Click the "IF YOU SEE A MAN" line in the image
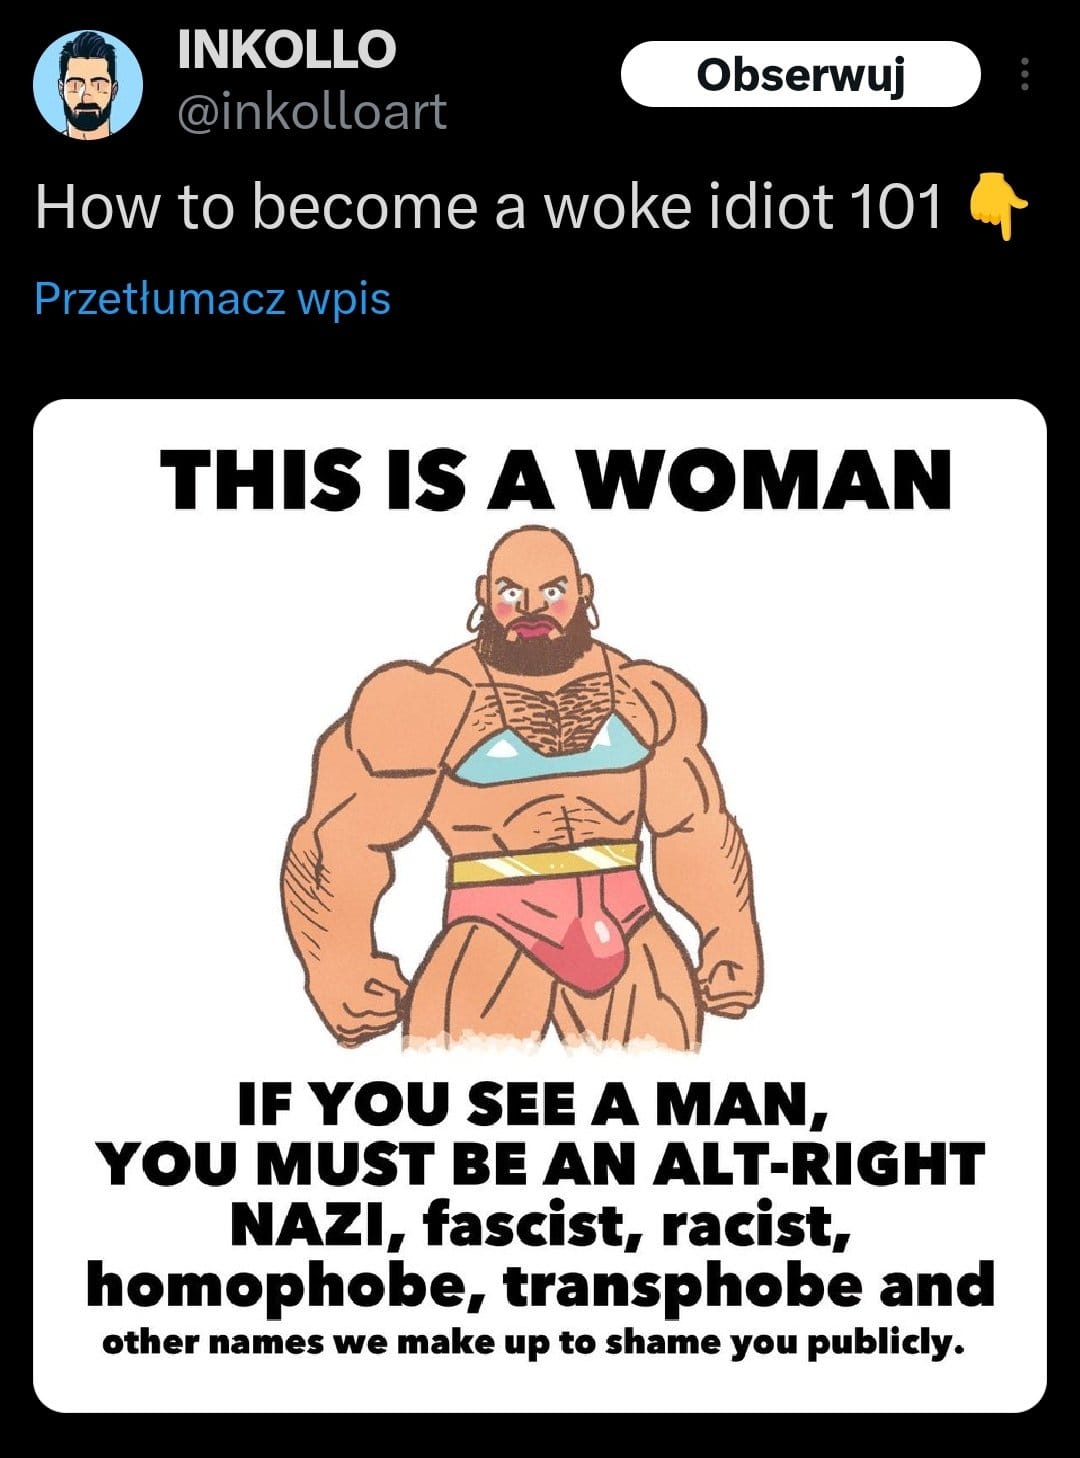 pyautogui.click(x=533, y=1104)
